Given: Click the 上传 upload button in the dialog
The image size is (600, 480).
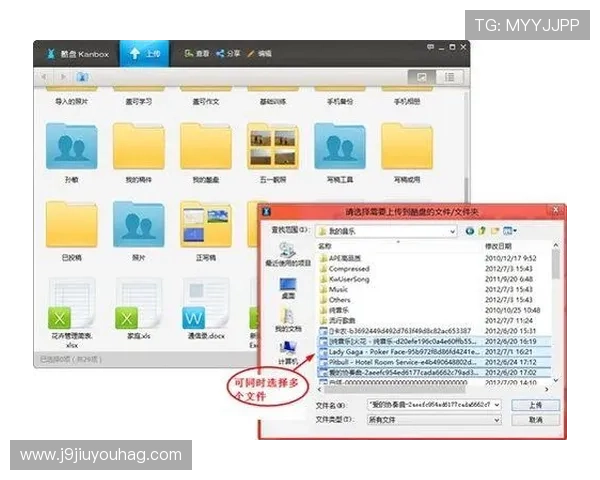Looking at the screenshot, I should pos(535,405).
